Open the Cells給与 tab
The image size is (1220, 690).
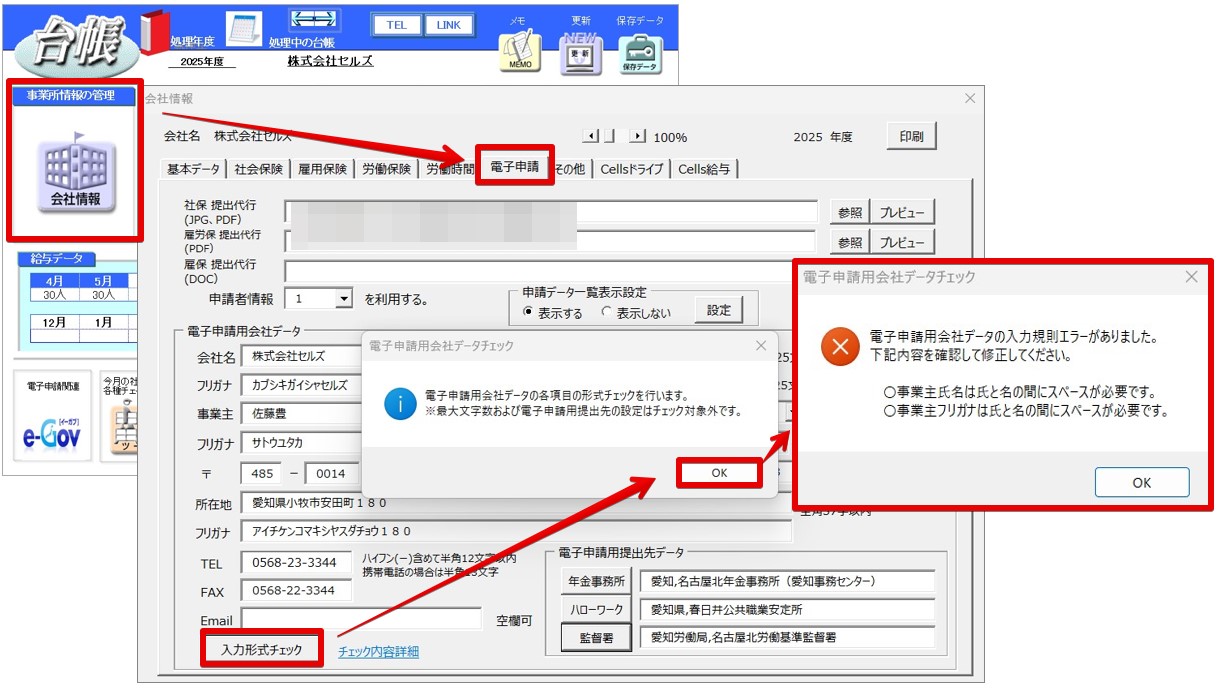[x=704, y=169]
